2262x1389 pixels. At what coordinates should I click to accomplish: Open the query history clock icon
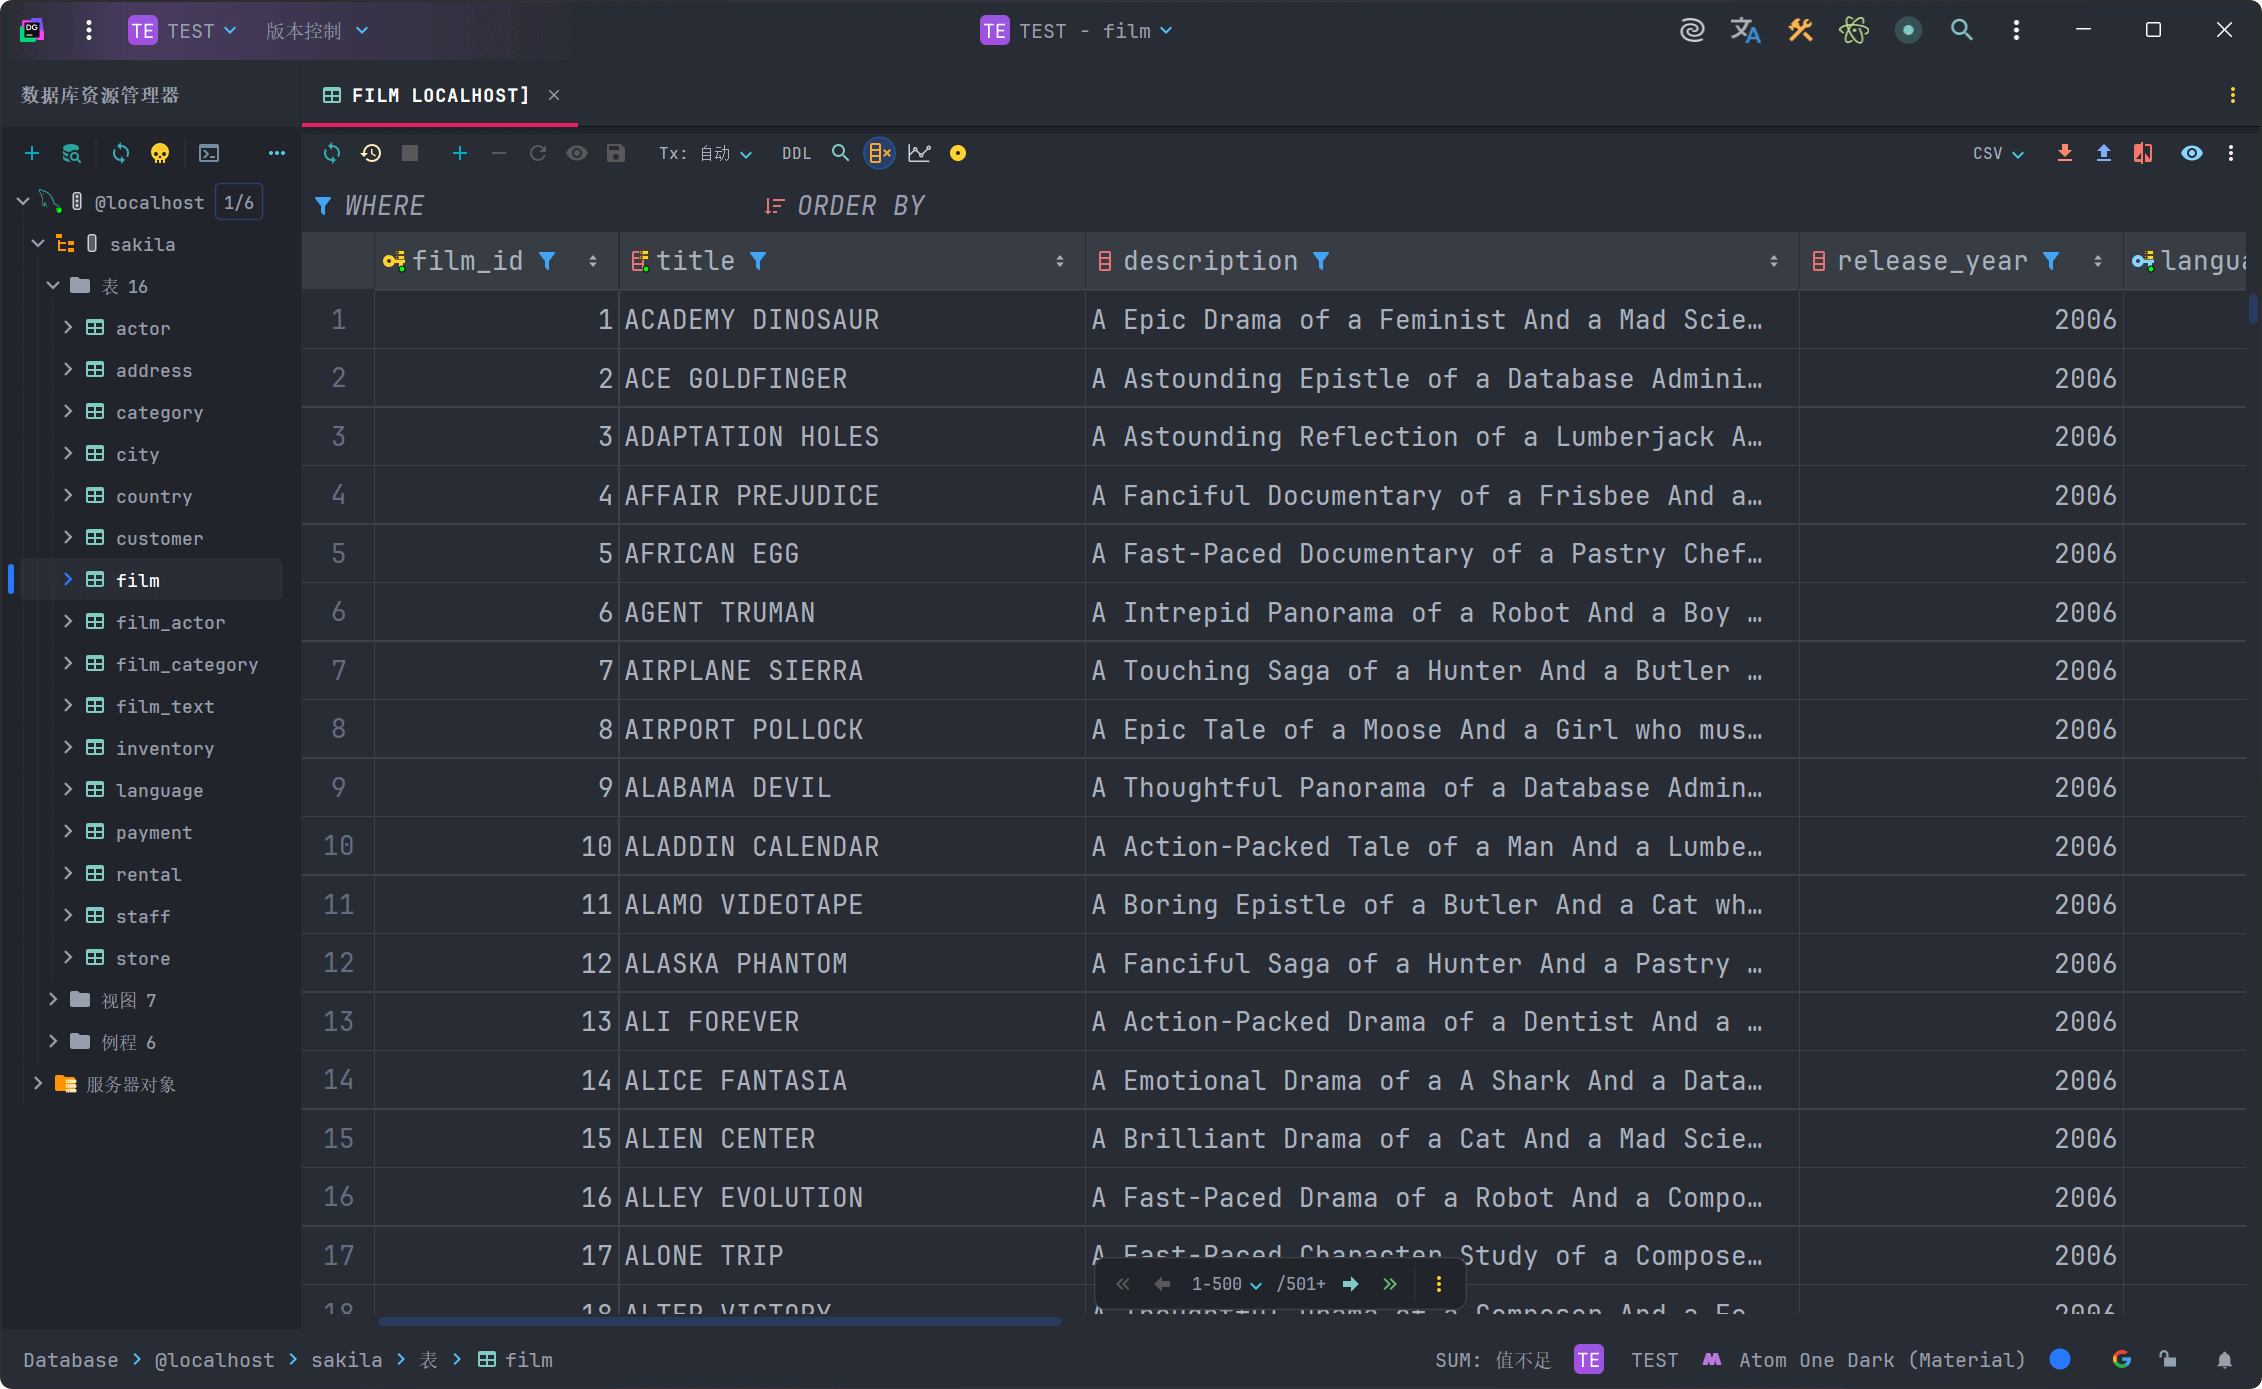pyautogui.click(x=371, y=153)
